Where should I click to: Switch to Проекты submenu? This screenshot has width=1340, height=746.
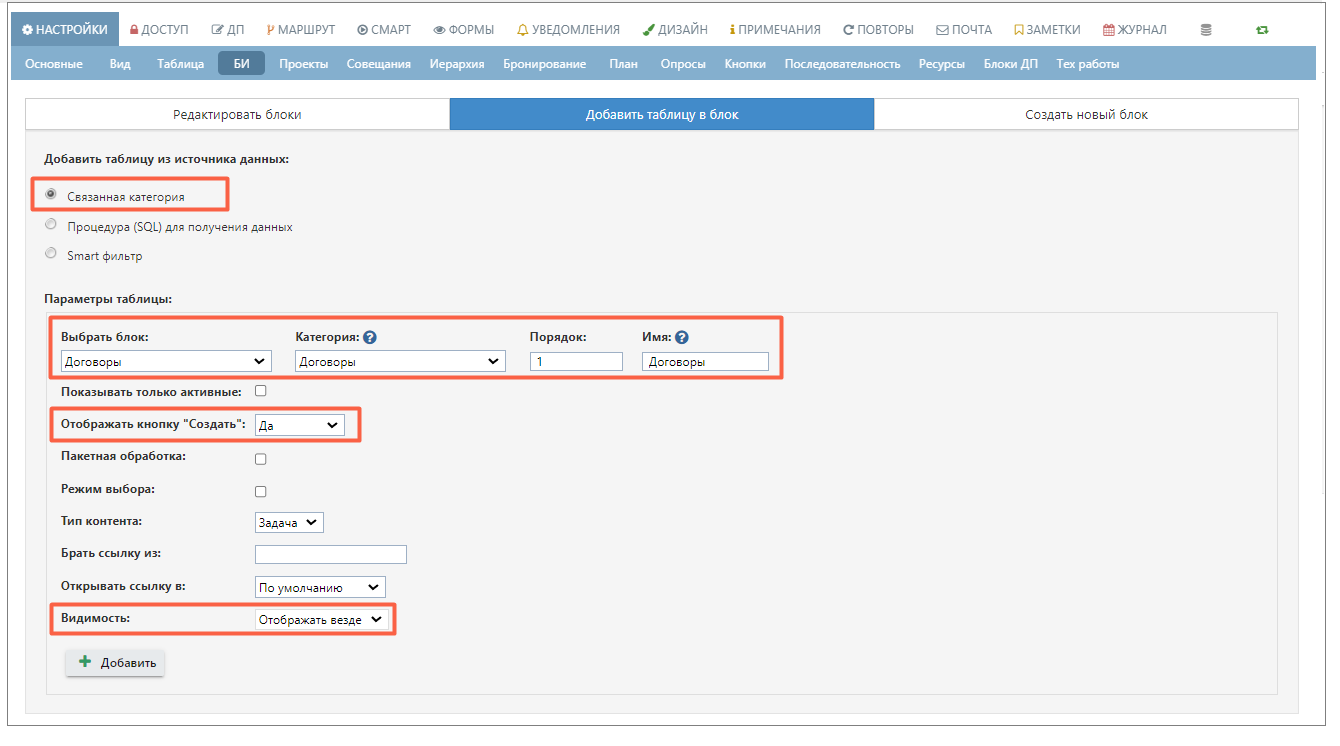304,64
